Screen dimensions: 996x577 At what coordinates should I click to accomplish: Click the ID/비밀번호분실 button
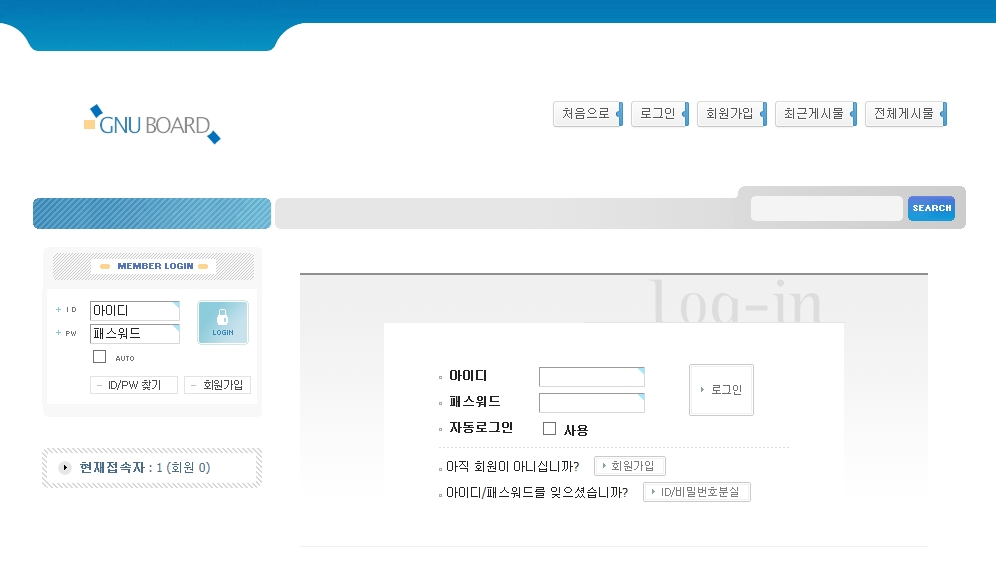click(x=697, y=492)
